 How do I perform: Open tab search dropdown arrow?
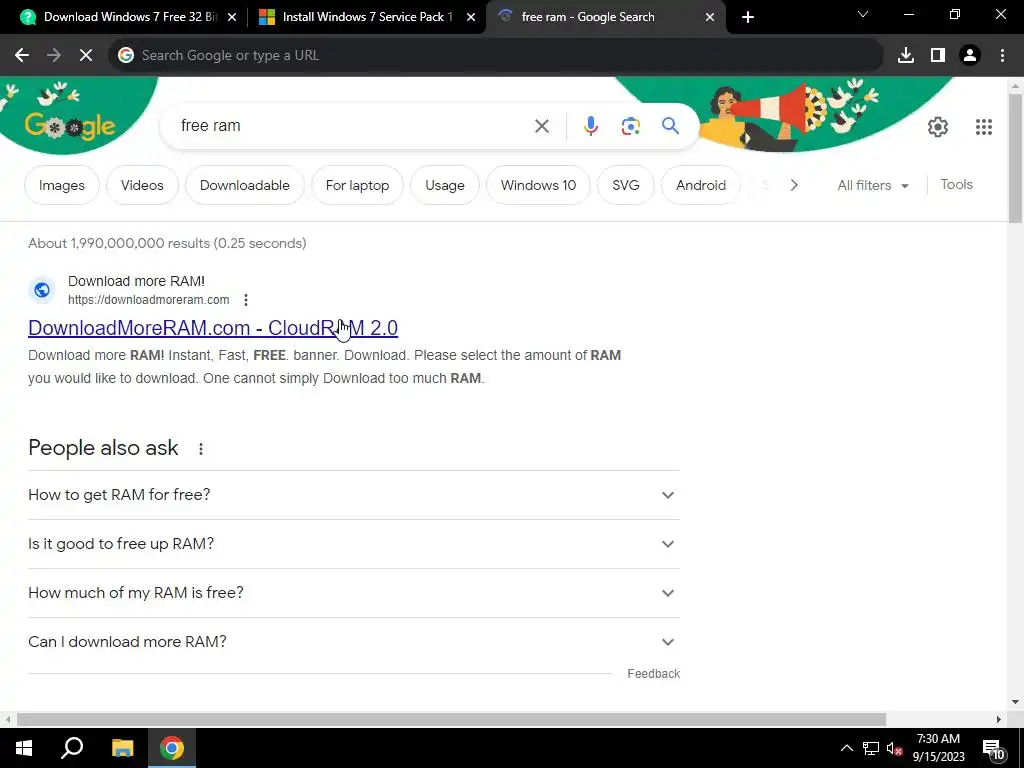[863, 14]
